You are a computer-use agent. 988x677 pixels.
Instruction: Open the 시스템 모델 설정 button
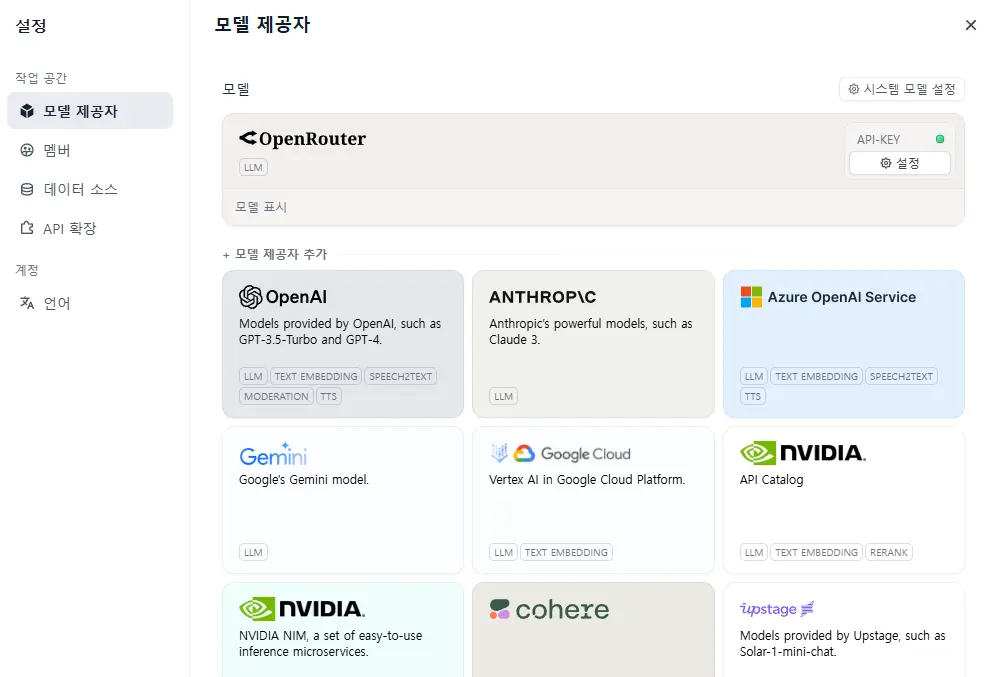pyautogui.click(x=902, y=88)
